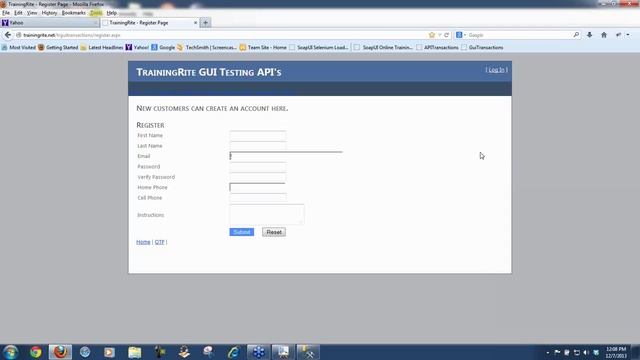Open the Bookmarks menu
Viewport: 640px width, 360px height.
tap(73, 13)
